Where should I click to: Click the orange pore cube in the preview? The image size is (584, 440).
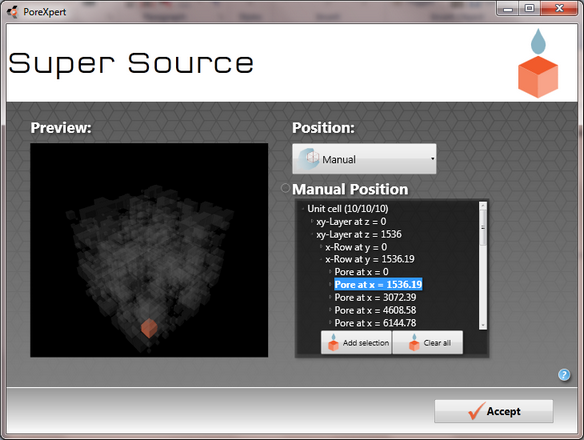pyautogui.click(x=149, y=328)
